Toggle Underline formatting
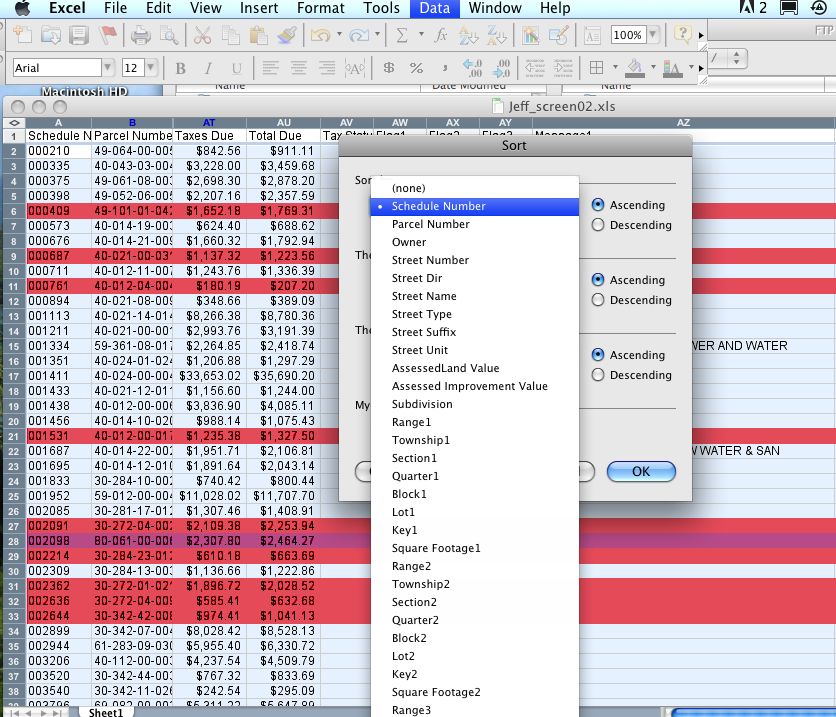This screenshot has height=717, width=836. point(237,68)
